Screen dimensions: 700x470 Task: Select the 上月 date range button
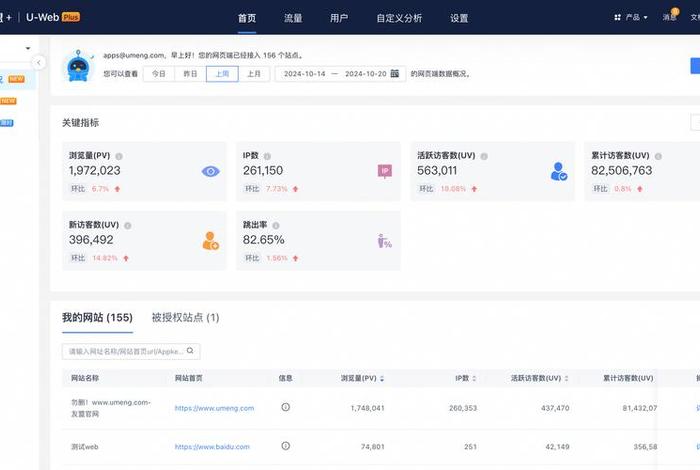254,74
